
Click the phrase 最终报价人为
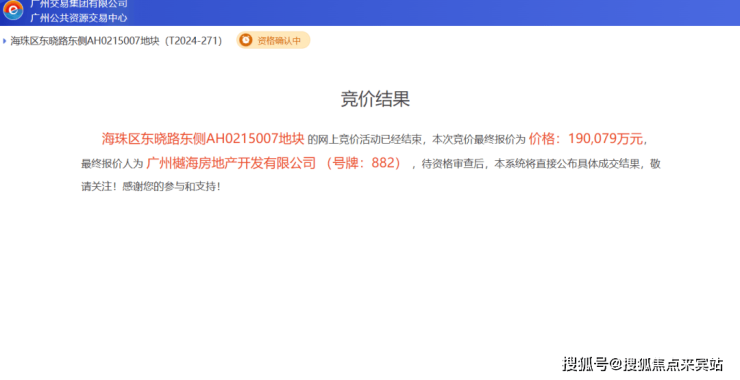coord(112,164)
